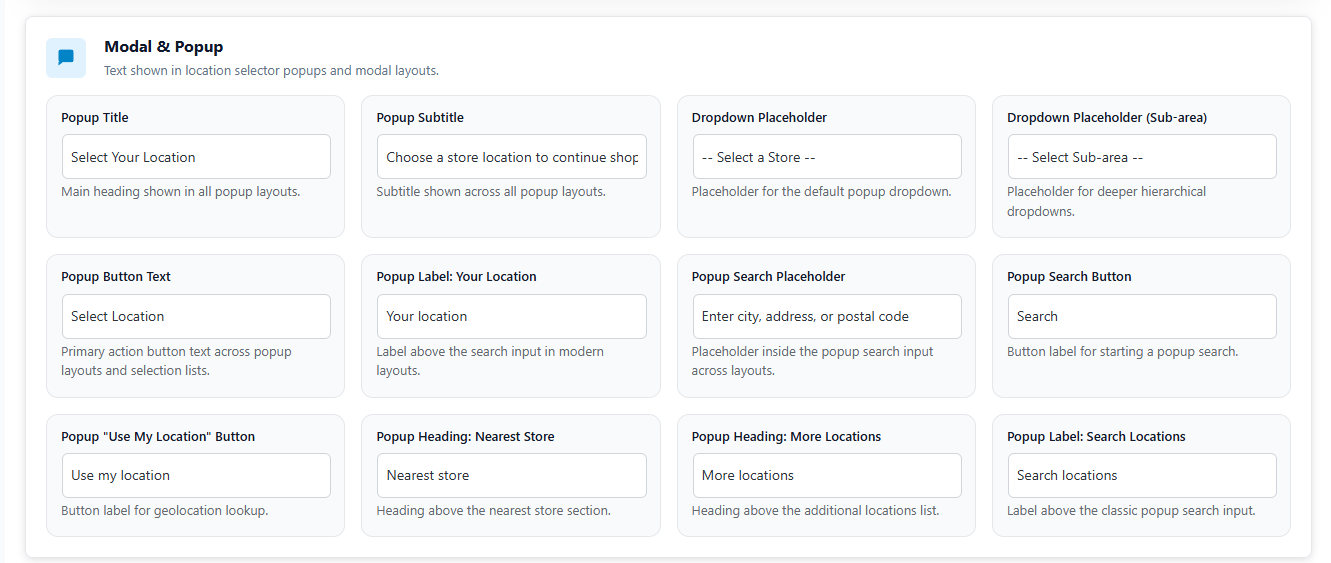Focus the 'More locations' input field

[827, 475]
